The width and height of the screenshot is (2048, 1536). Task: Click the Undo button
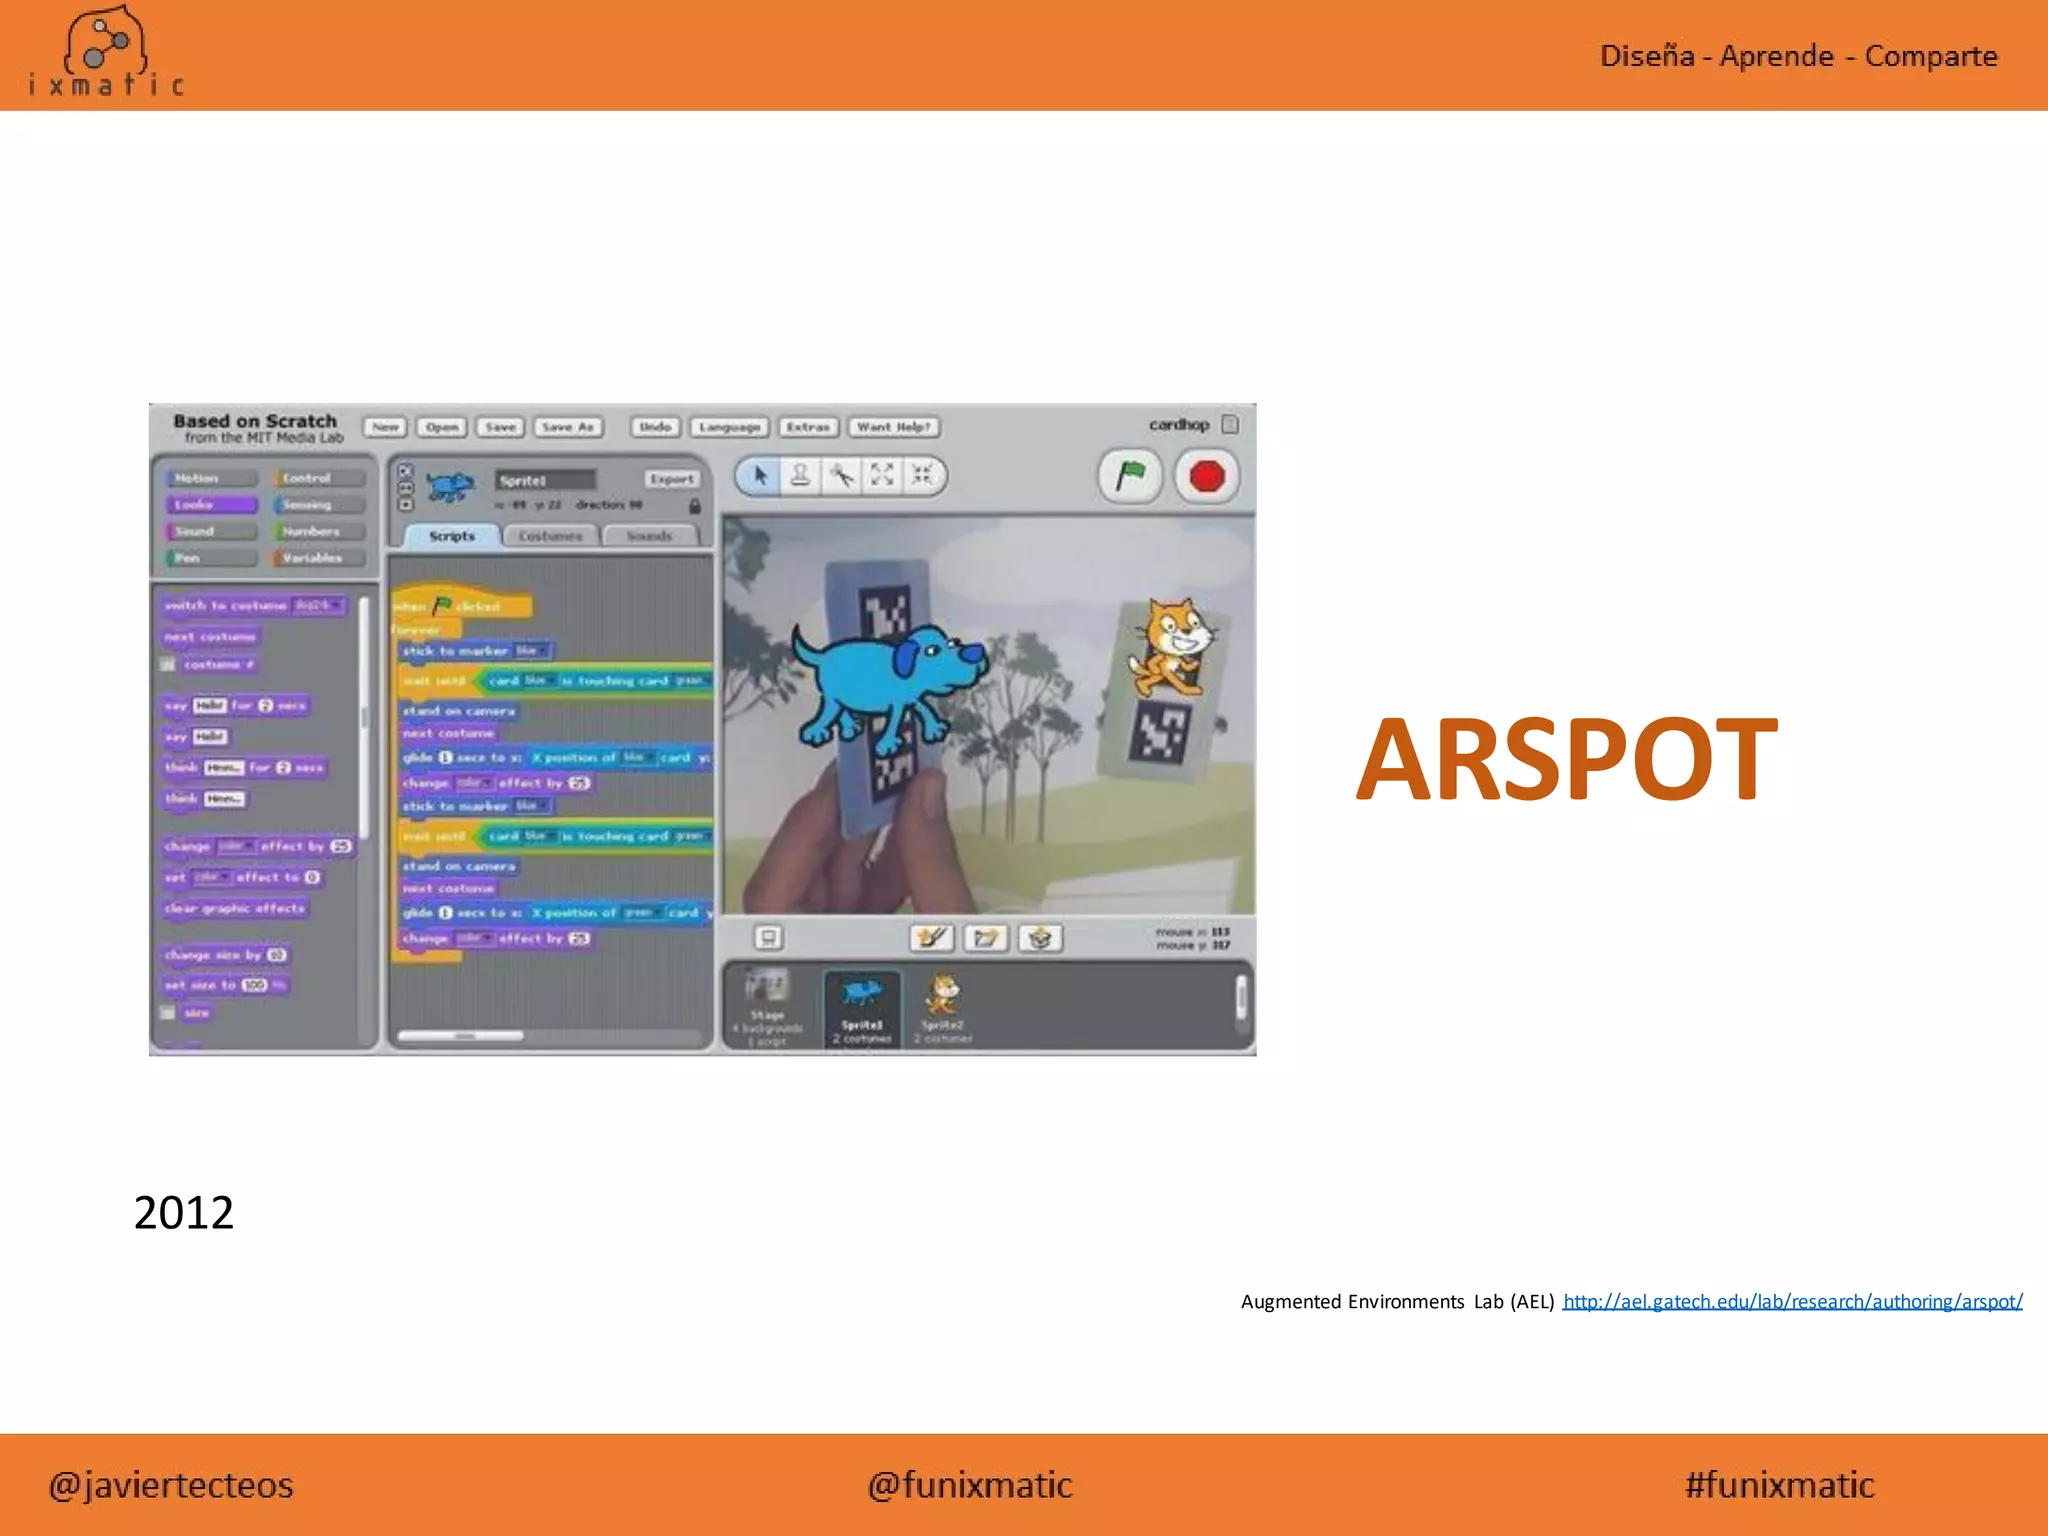point(655,427)
